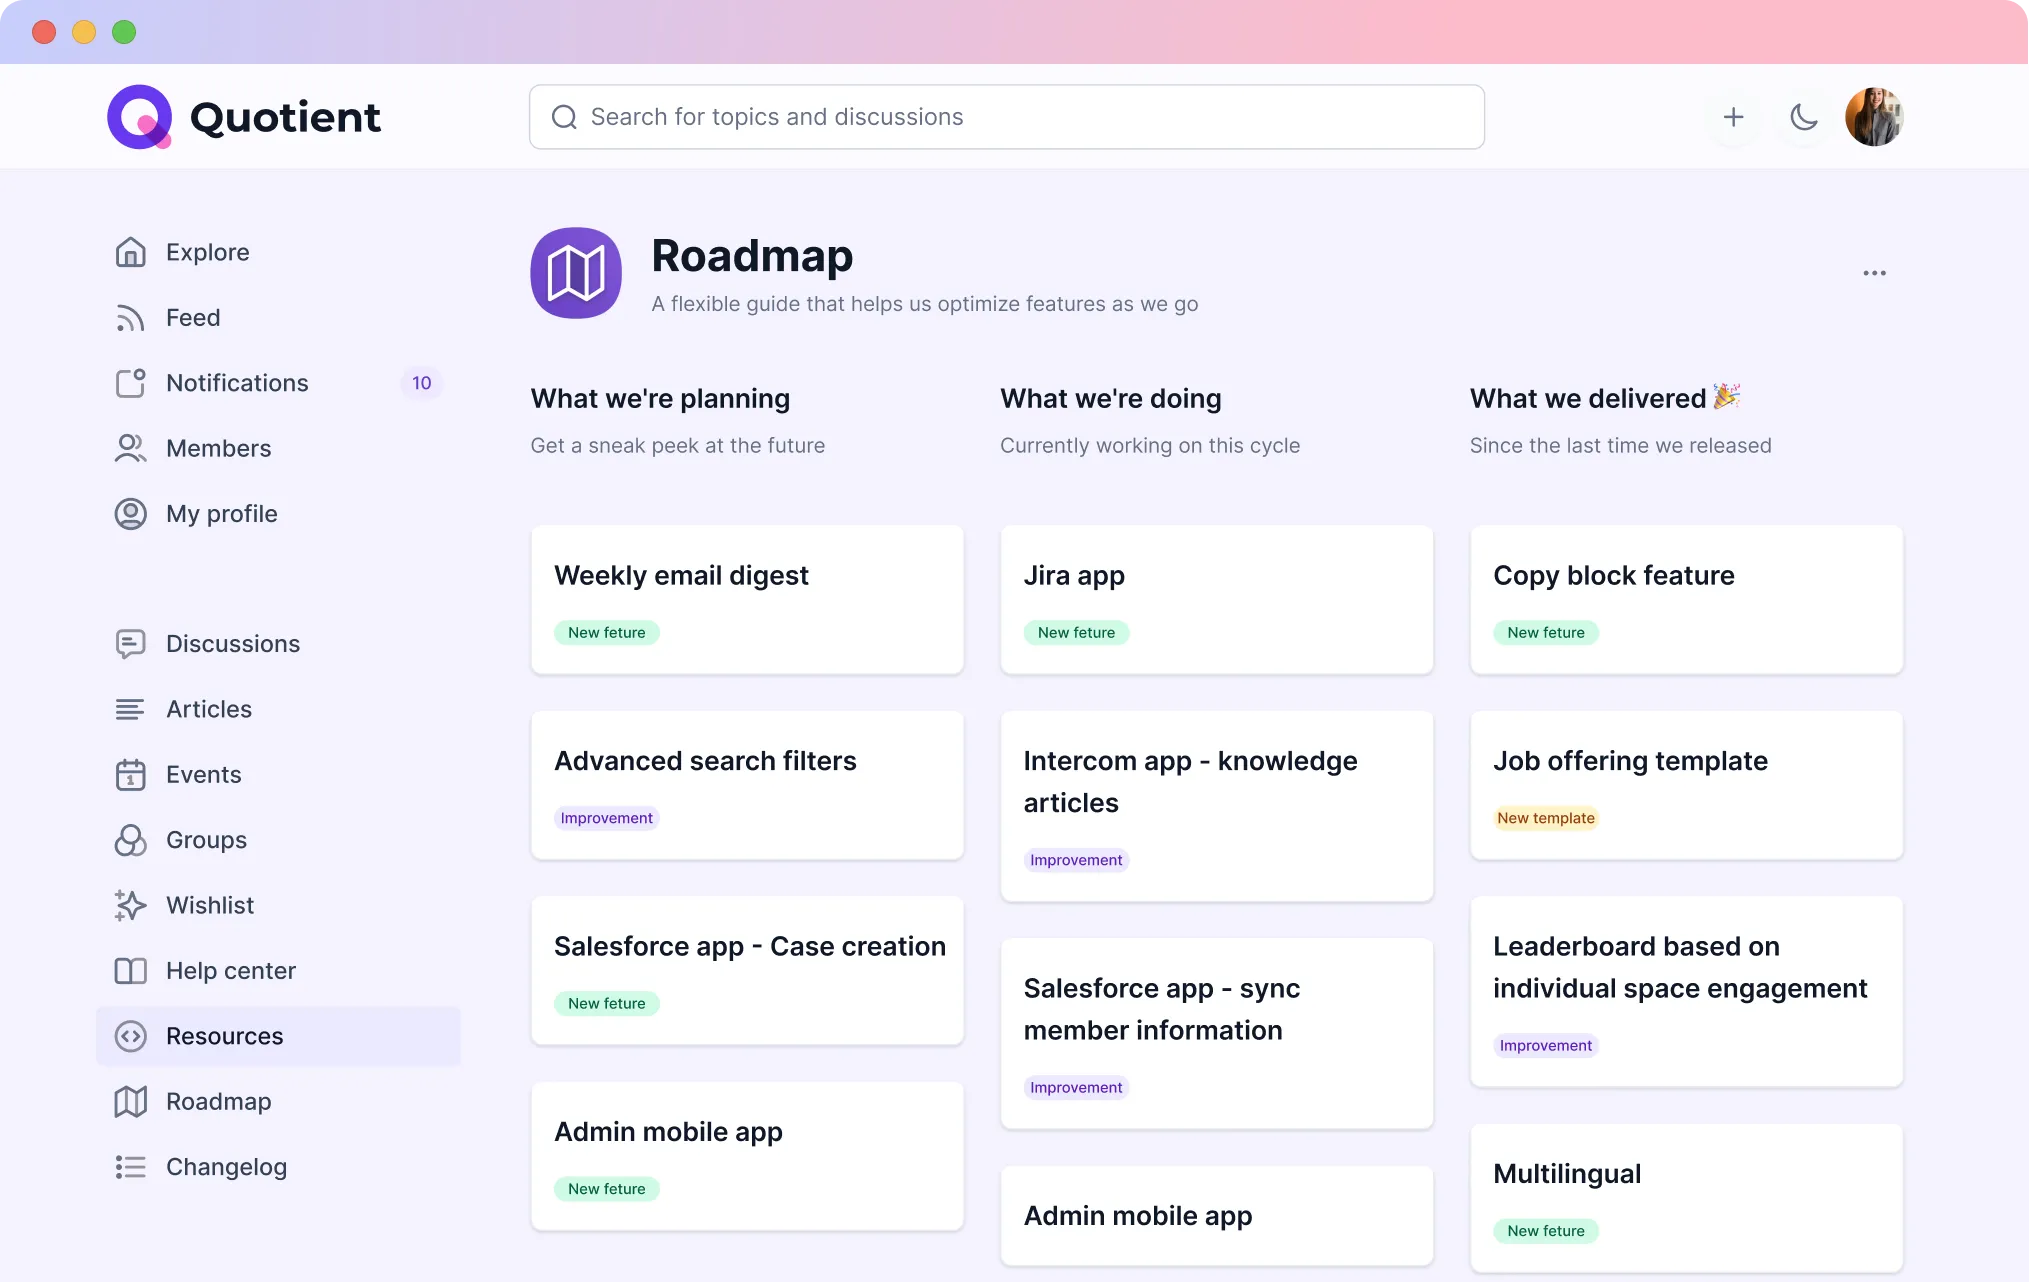
Task: Open the Help center link
Action: coord(230,970)
